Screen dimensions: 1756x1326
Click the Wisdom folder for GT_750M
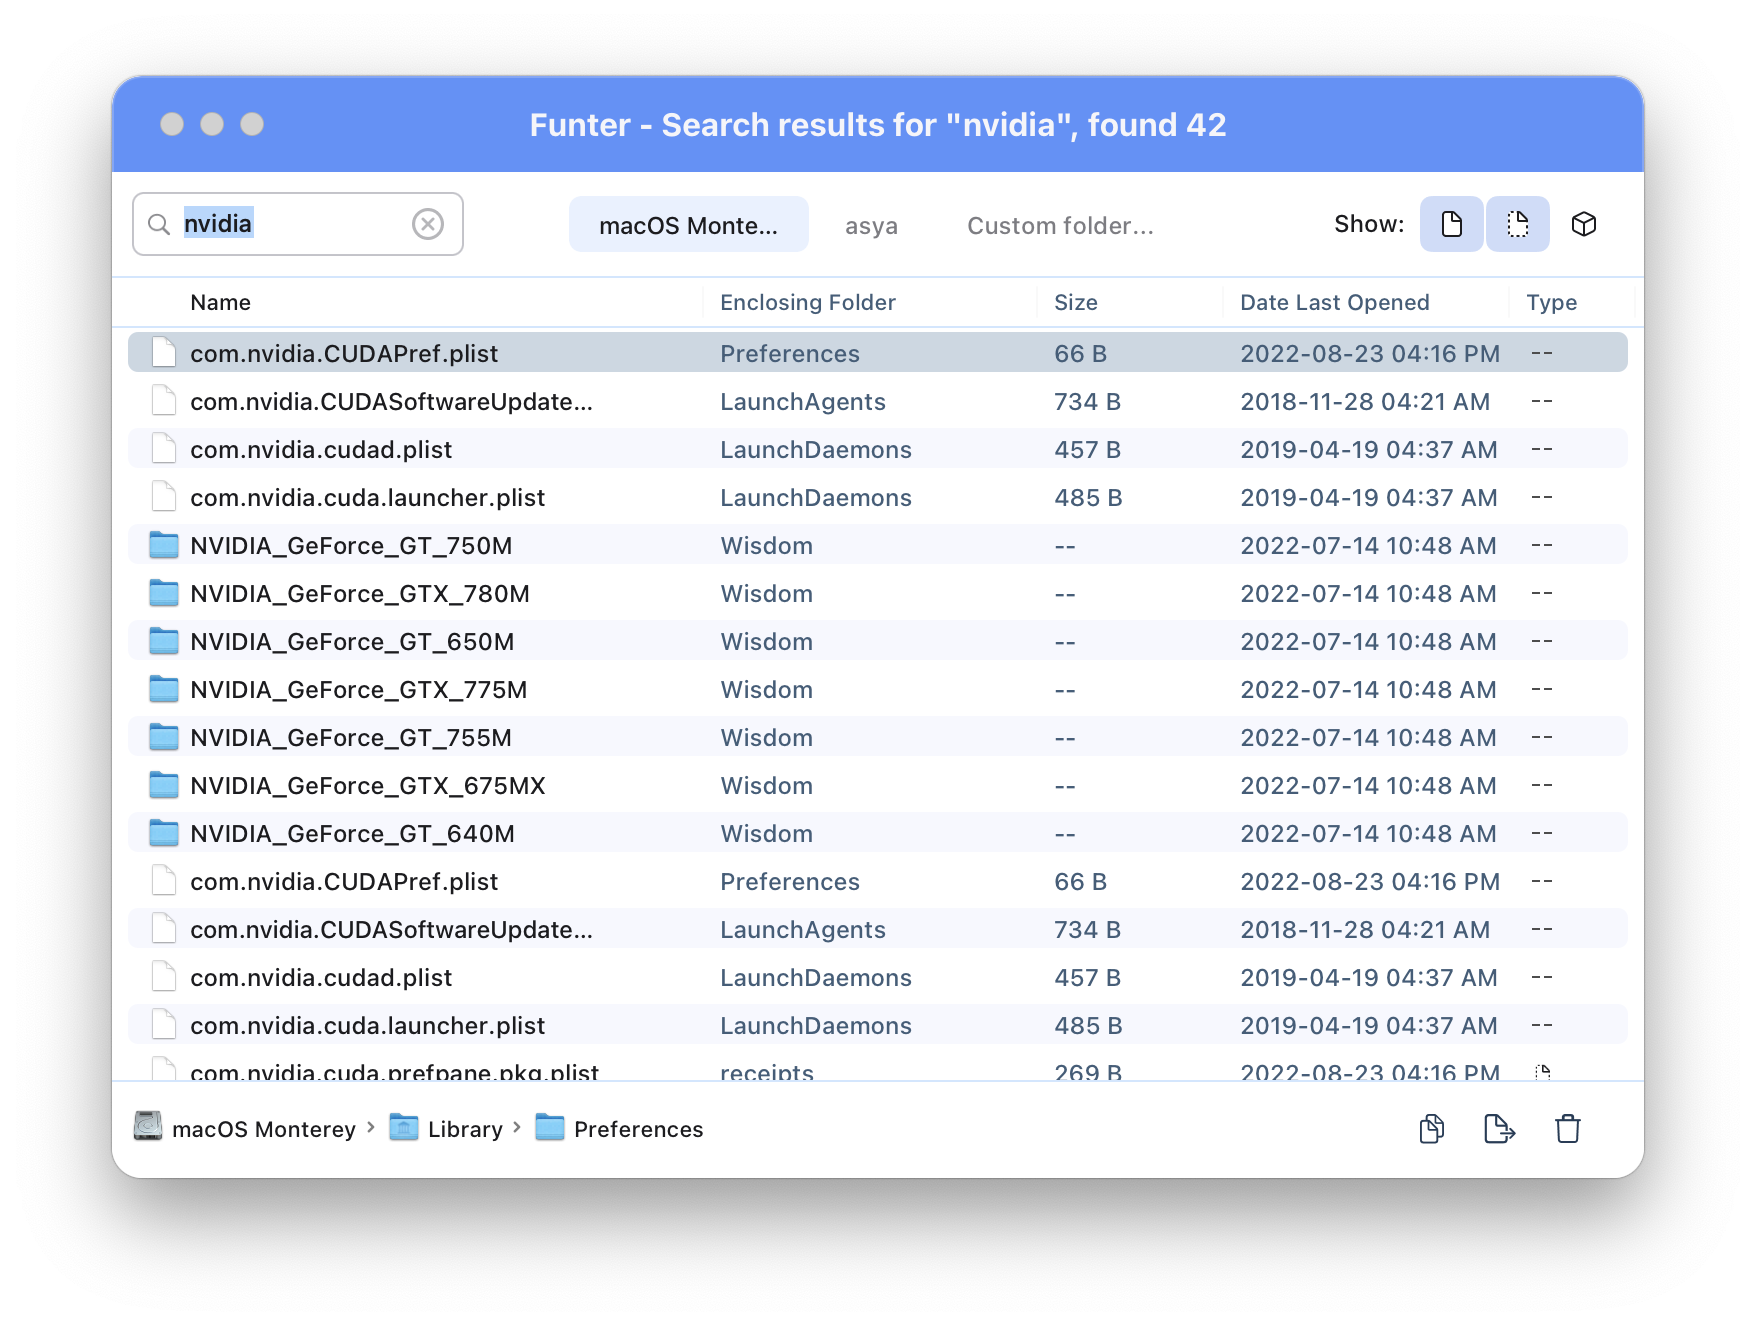pyautogui.click(x=766, y=545)
